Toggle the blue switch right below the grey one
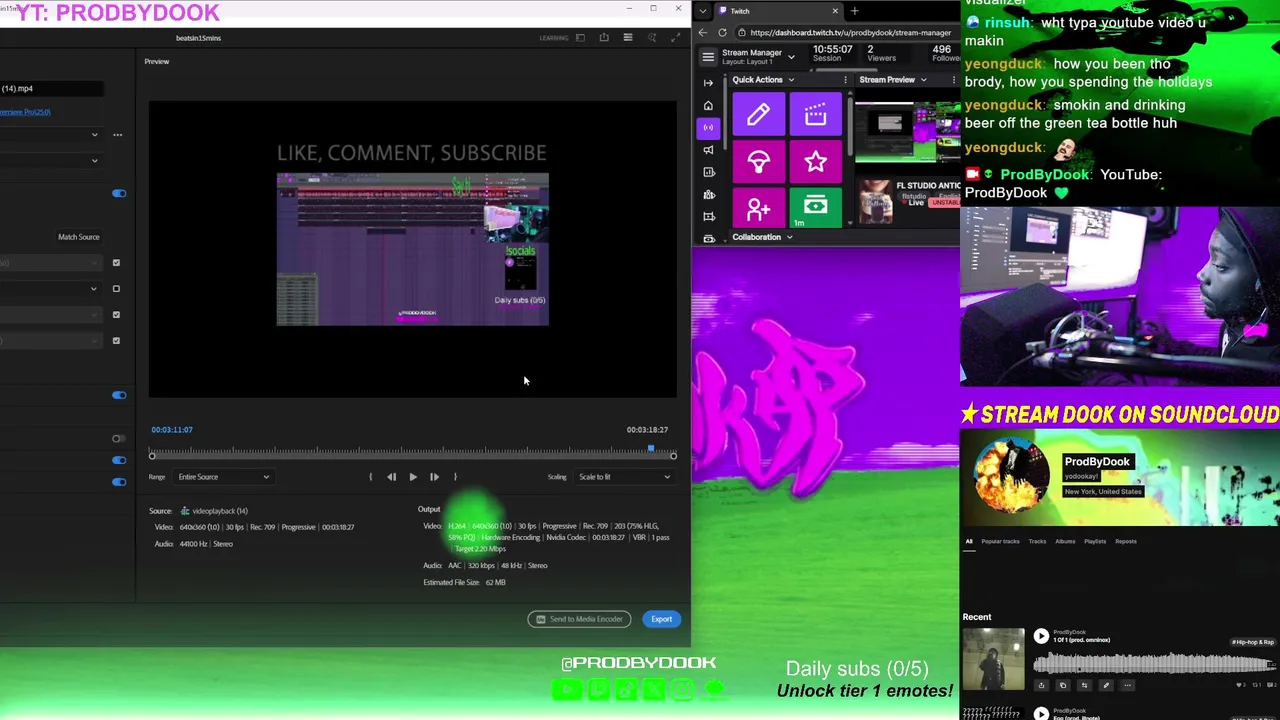Image resolution: width=1280 pixels, height=720 pixels. tap(119, 460)
